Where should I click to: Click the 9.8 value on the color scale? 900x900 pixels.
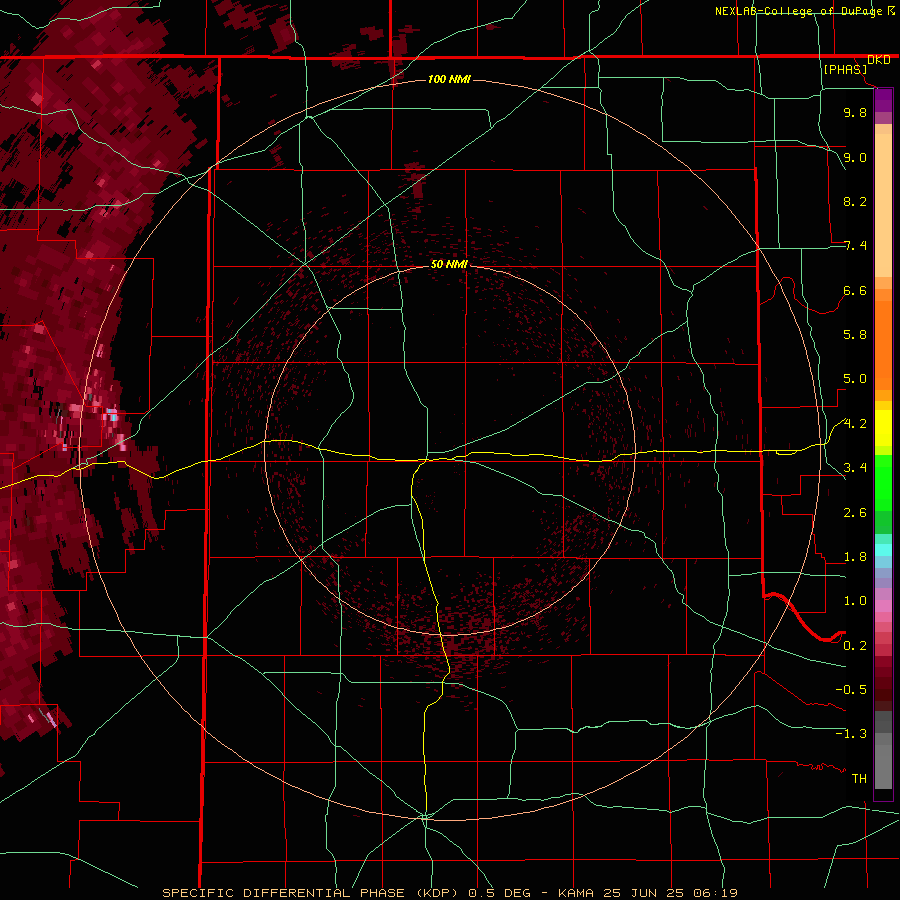(855, 112)
